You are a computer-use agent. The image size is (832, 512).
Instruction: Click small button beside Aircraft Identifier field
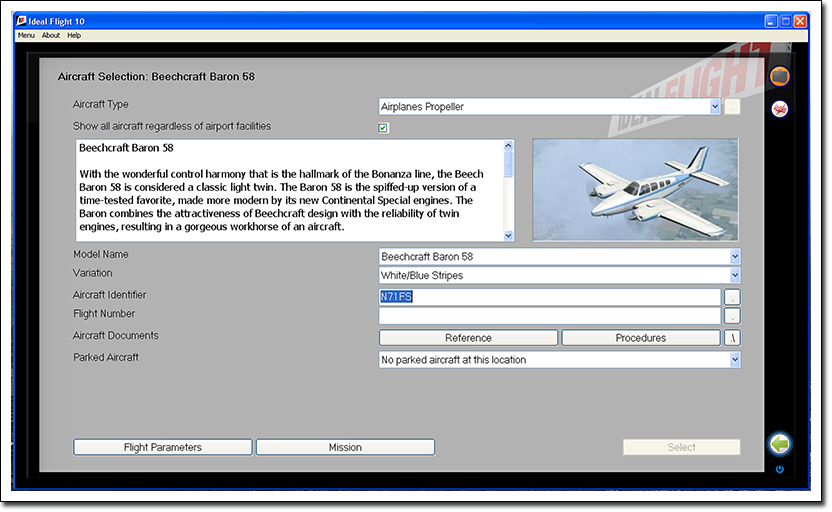coord(732,297)
